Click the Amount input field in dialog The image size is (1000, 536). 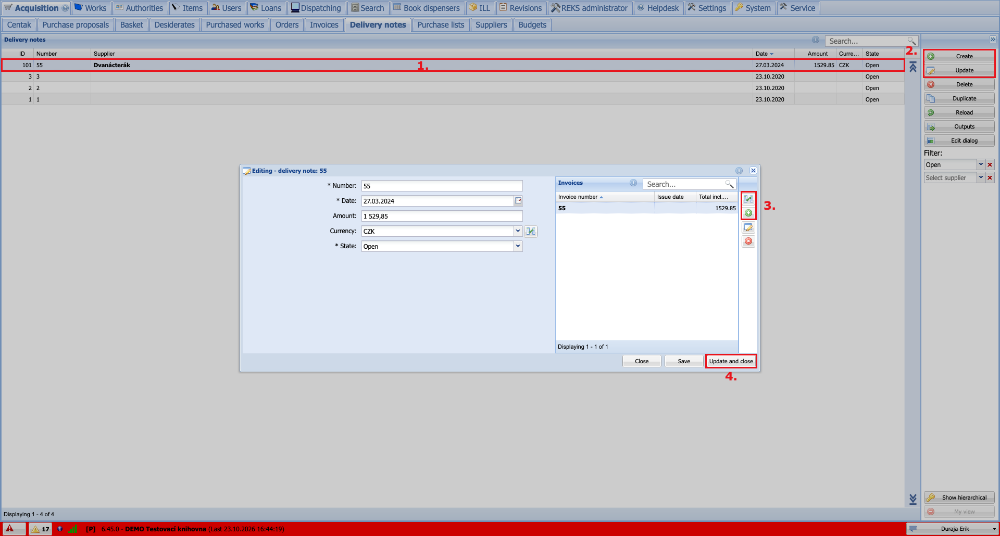point(441,216)
